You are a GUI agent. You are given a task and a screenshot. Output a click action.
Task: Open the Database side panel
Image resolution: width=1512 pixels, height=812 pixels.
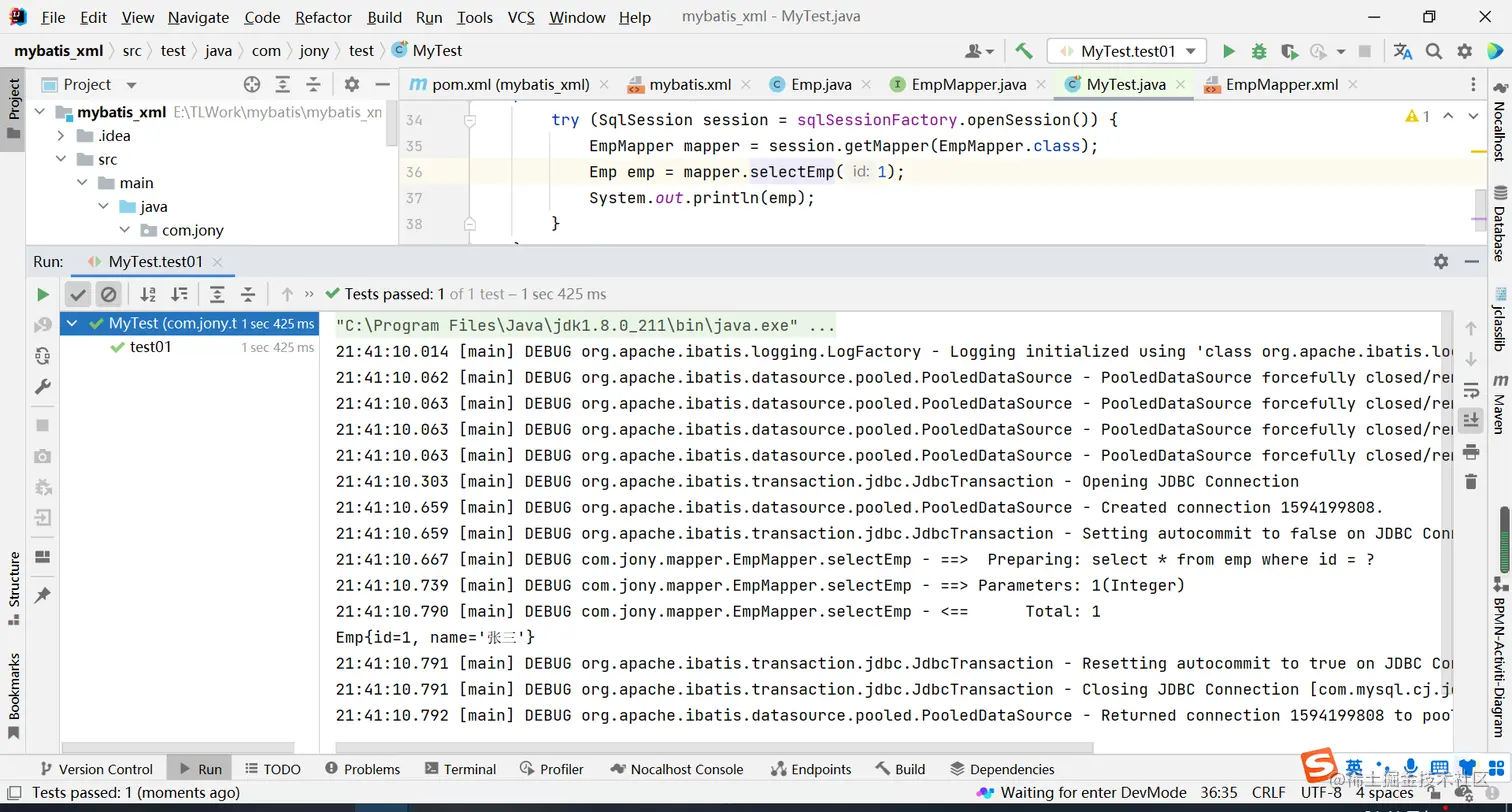pos(1500,224)
